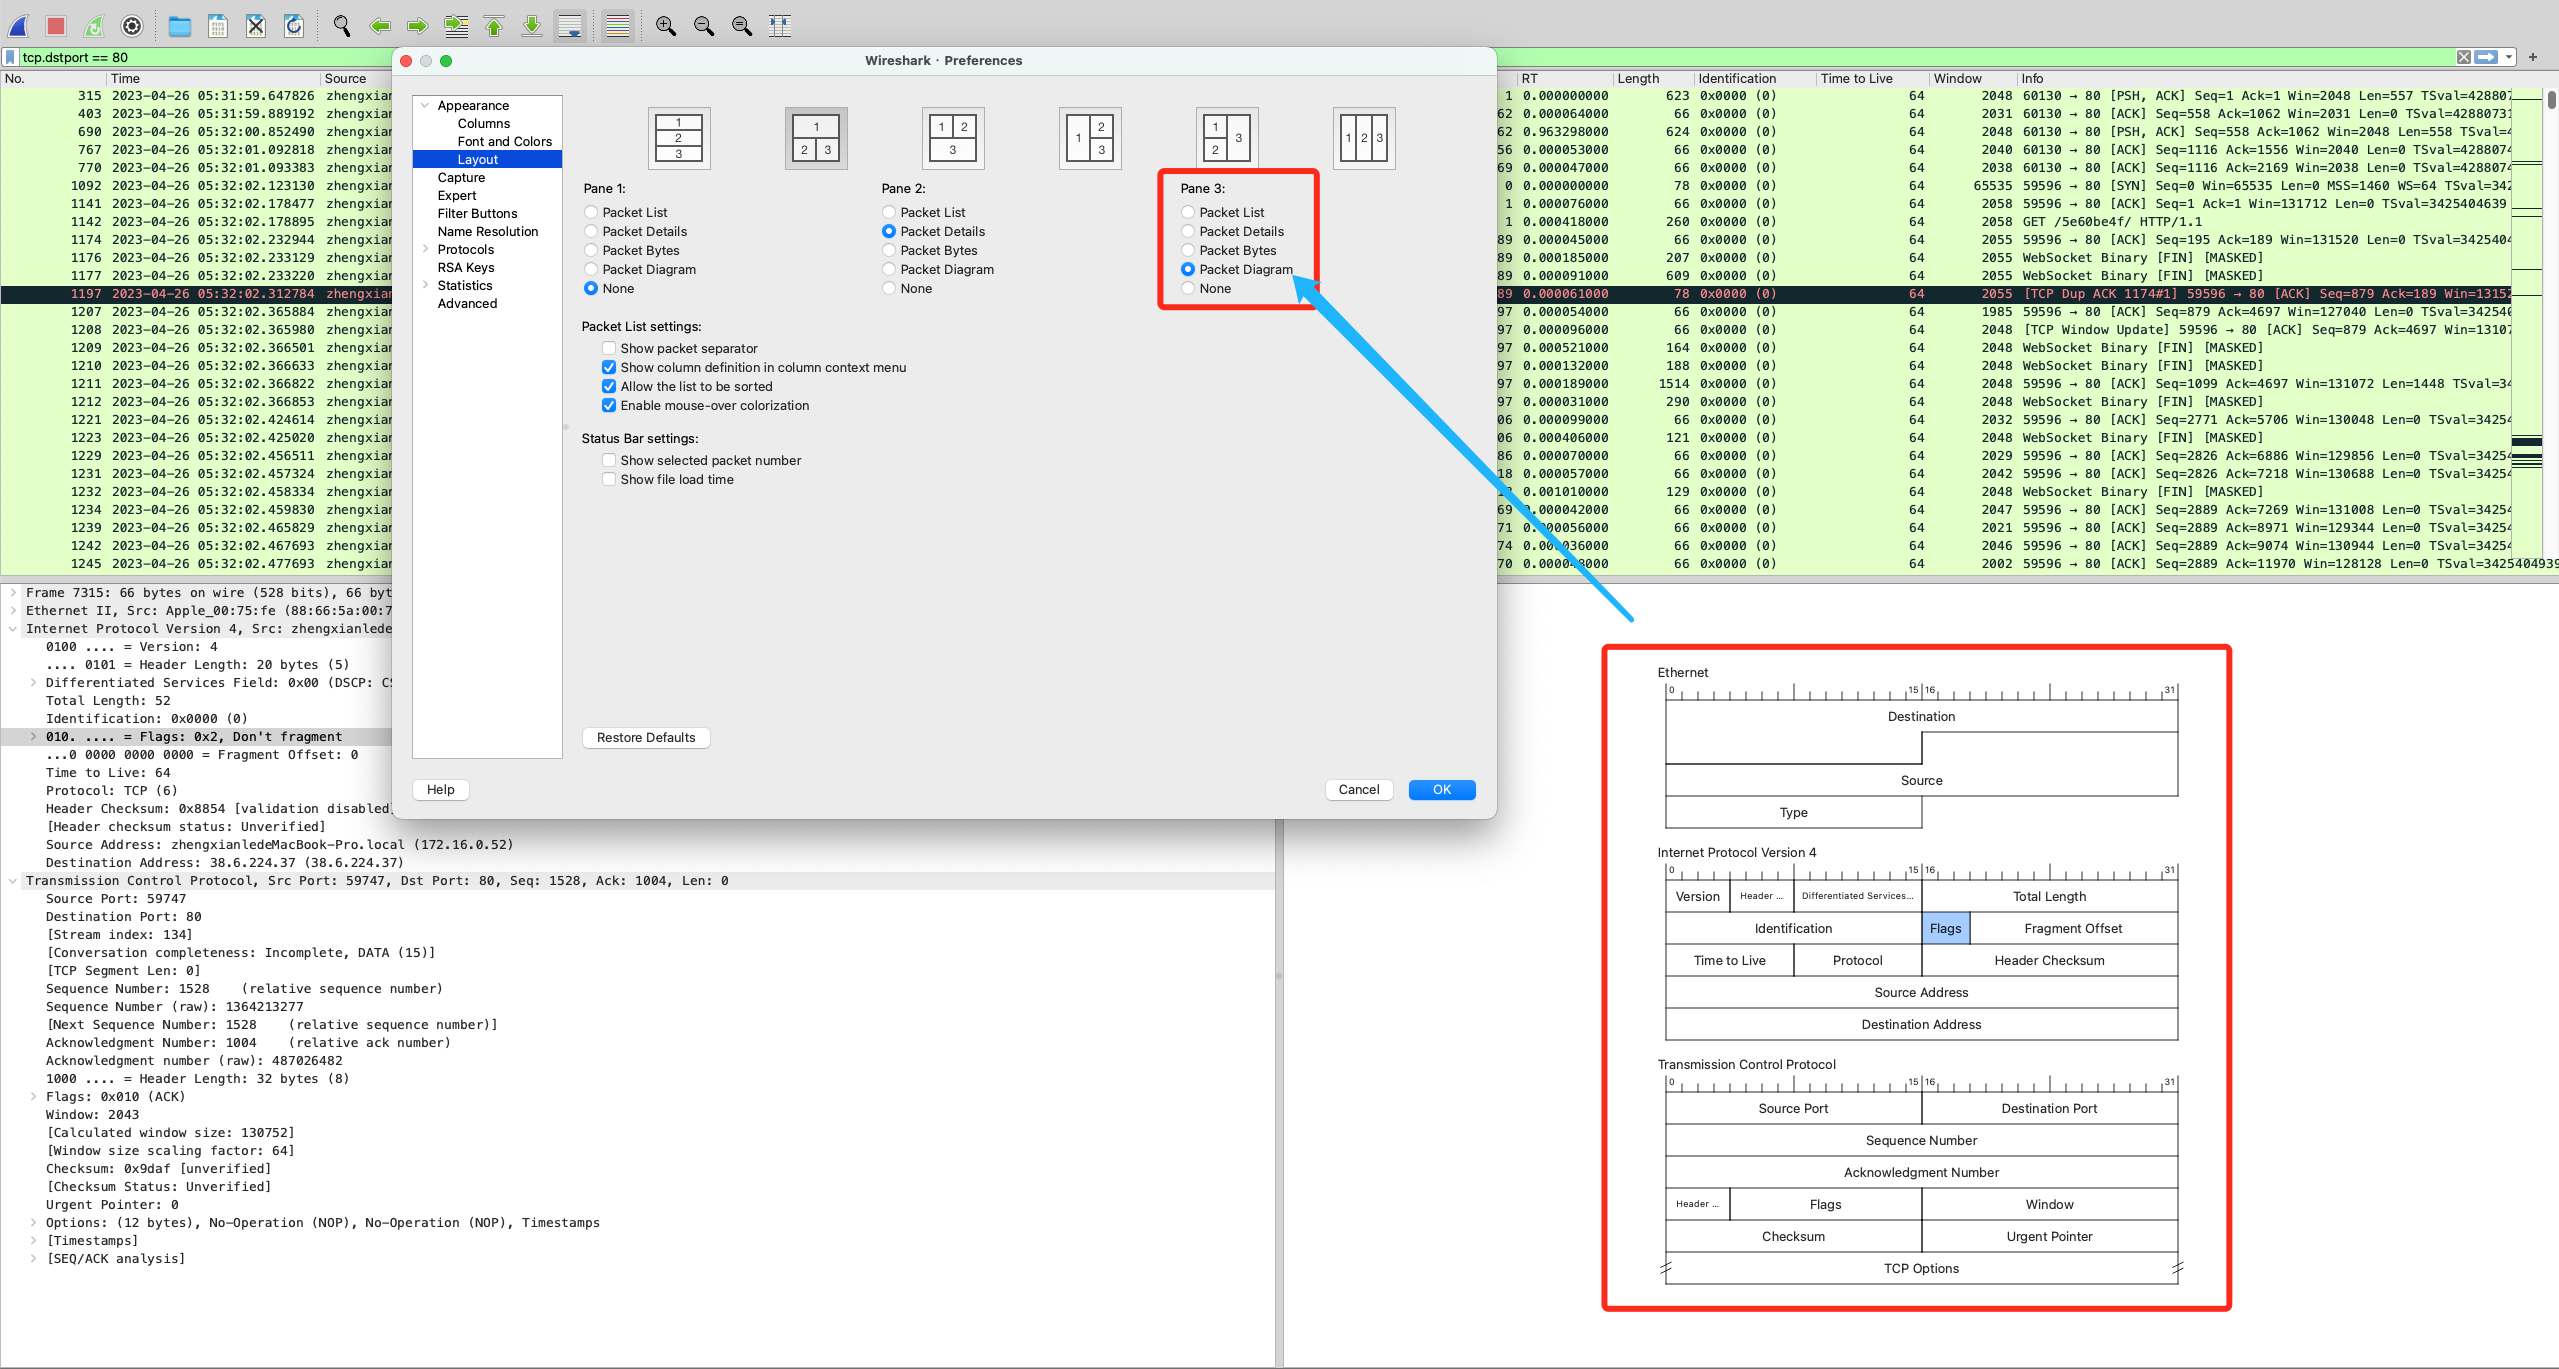The width and height of the screenshot is (2559, 1369).
Task: Click the Restore Defaults button
Action: 646,737
